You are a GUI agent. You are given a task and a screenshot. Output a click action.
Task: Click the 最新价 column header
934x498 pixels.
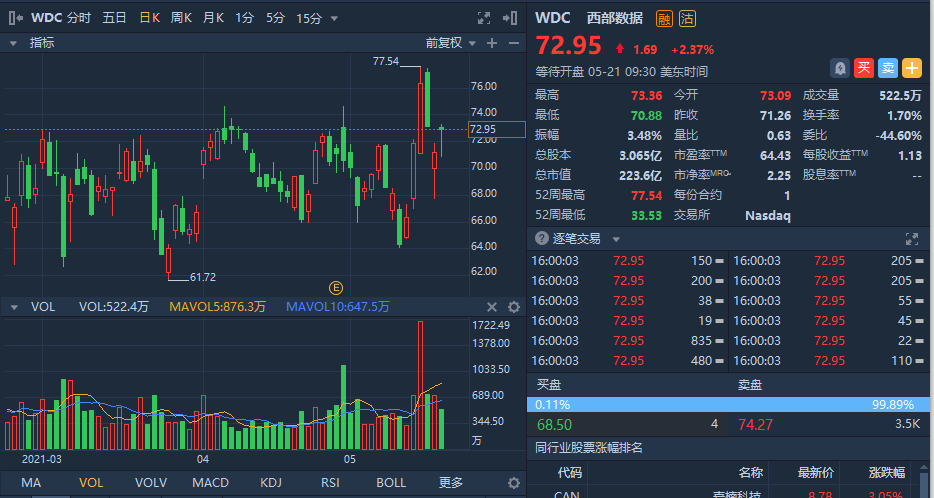pos(815,473)
